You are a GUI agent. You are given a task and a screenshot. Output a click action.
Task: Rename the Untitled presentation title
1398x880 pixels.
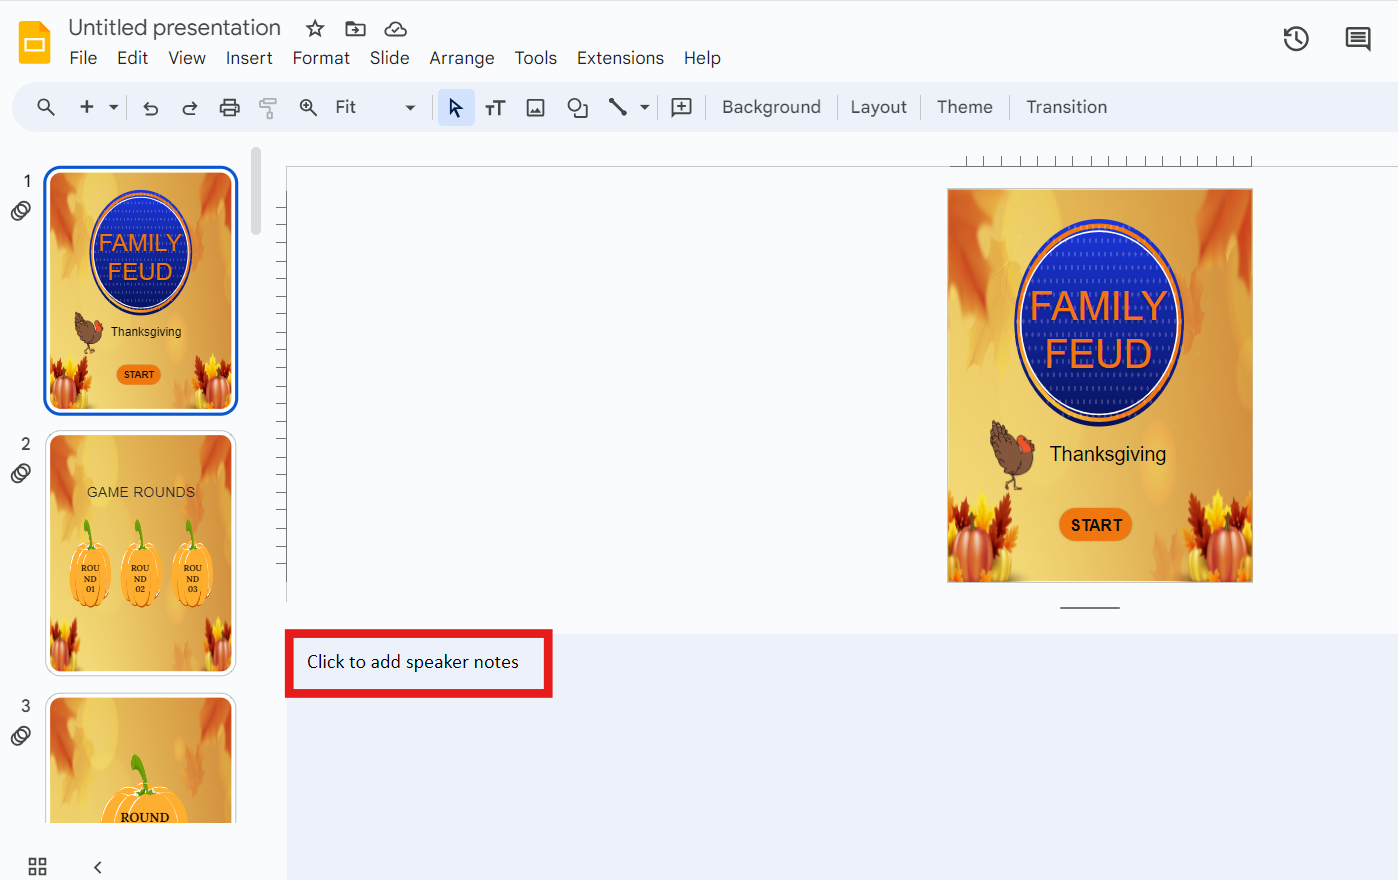click(x=175, y=28)
